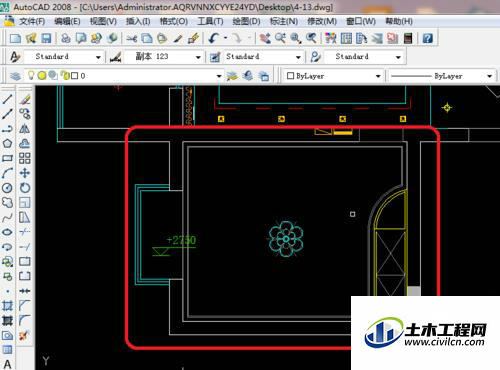Open the 编辑(E) menu
Viewport: 500px width, 370px height.
coord(67,22)
